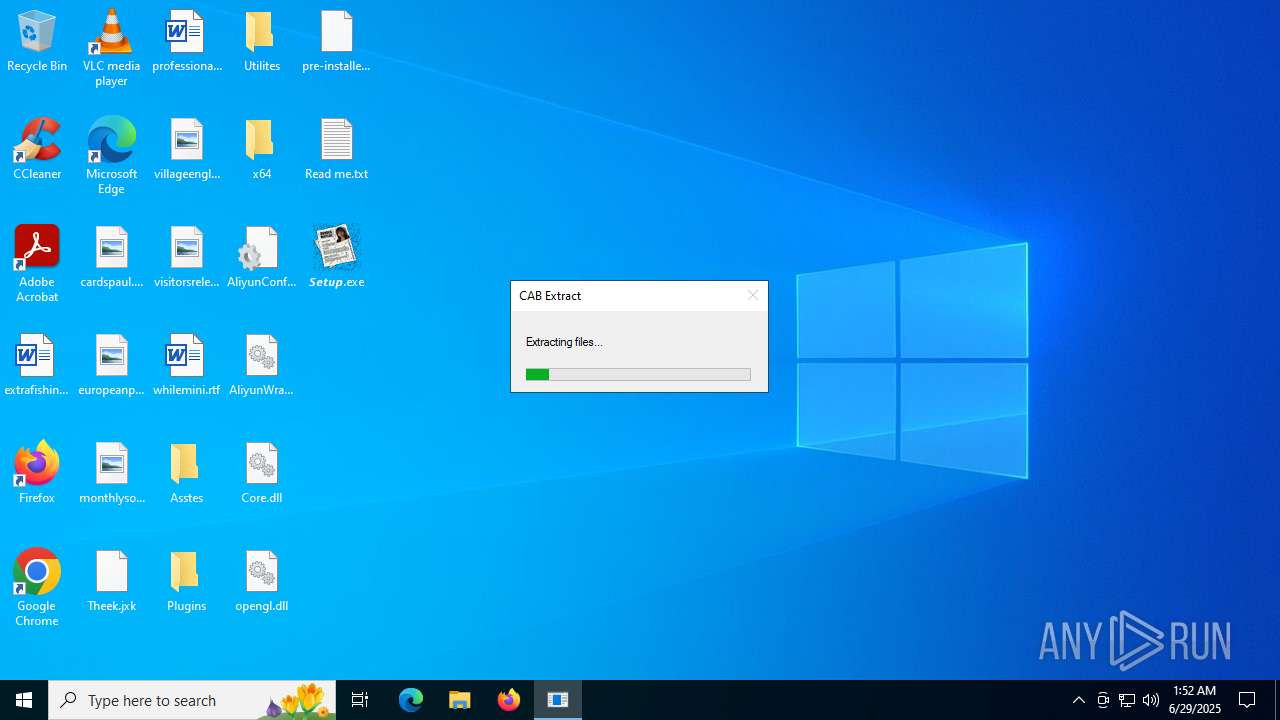Open the volume control tray icon
The height and width of the screenshot is (720, 1280).
click(1151, 700)
